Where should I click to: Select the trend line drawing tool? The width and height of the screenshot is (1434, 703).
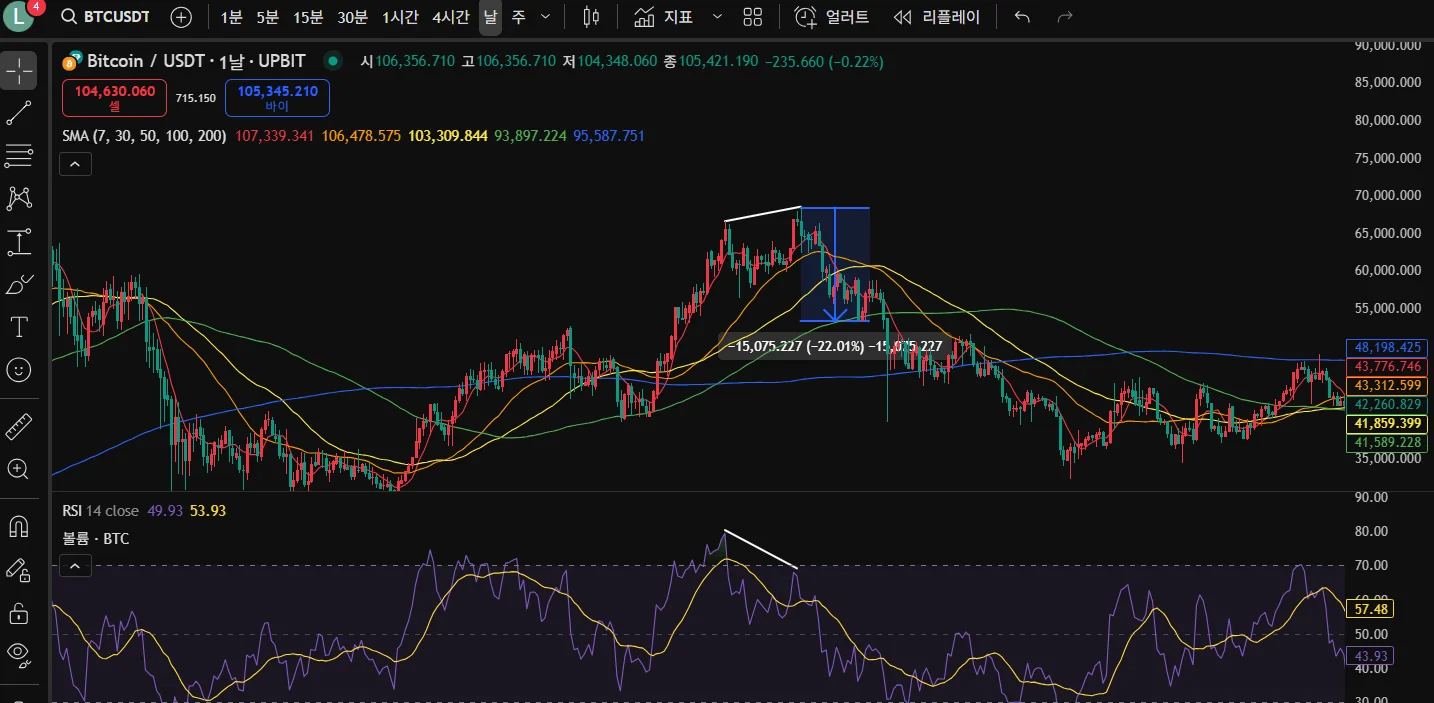pos(19,113)
